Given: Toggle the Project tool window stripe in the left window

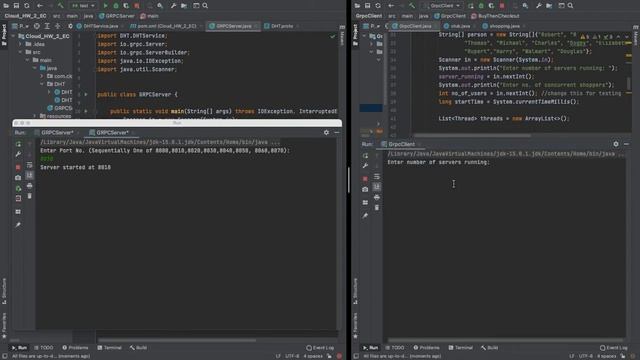Looking at the screenshot, I should [x=4, y=35].
